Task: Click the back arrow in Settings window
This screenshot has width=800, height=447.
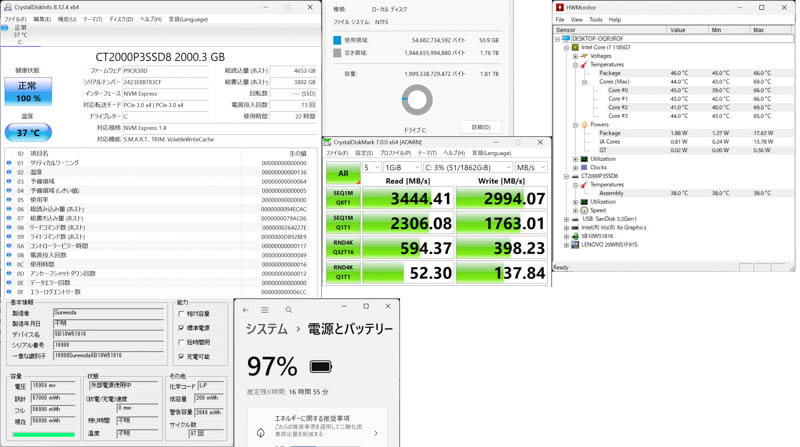Action: 246,310
